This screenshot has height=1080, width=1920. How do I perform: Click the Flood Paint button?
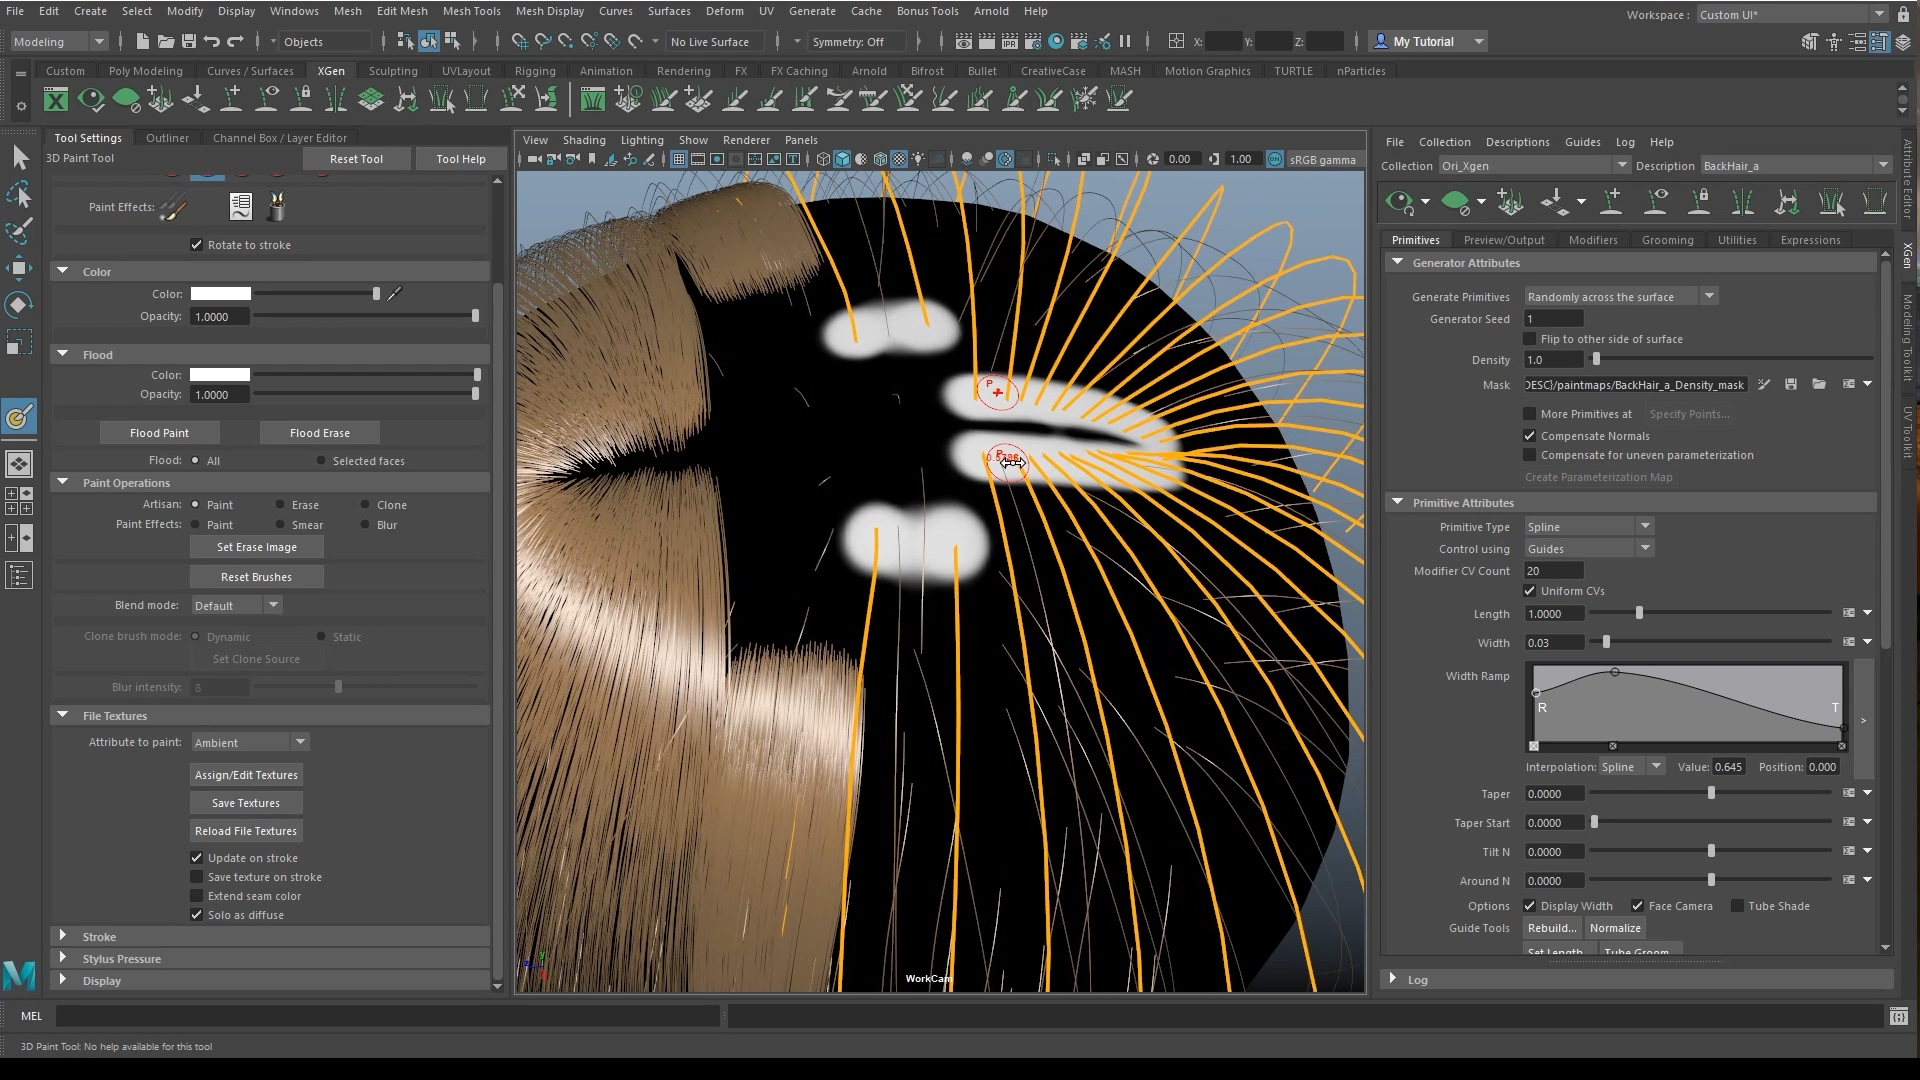tap(159, 433)
